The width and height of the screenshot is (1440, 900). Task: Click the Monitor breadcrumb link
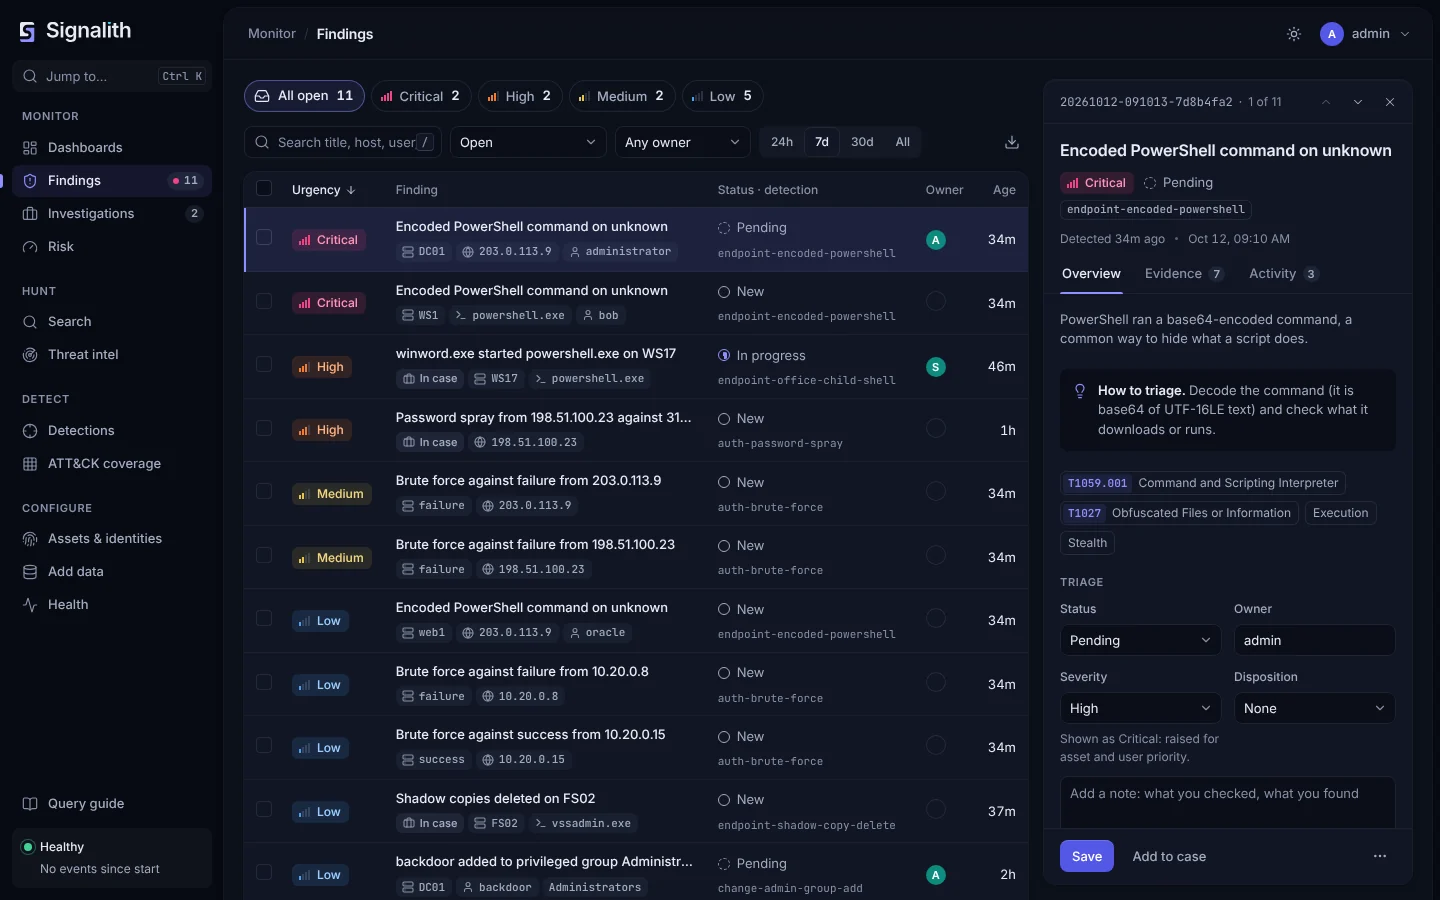click(272, 34)
